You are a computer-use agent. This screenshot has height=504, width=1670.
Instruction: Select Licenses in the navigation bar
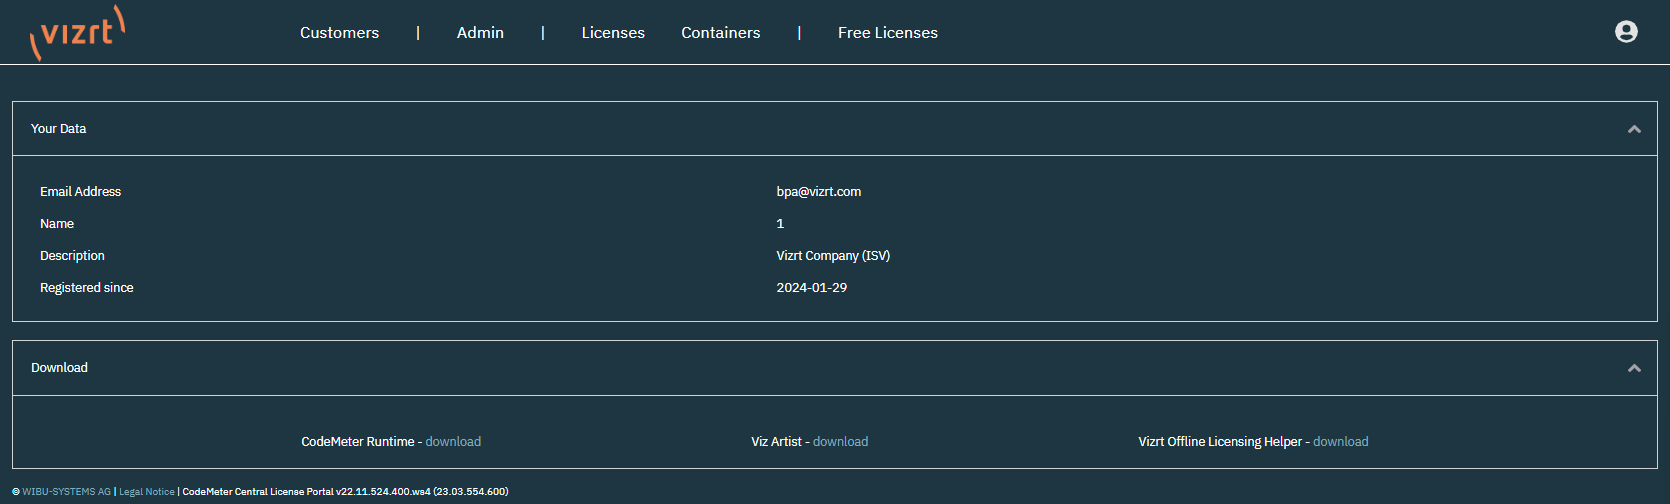point(613,33)
